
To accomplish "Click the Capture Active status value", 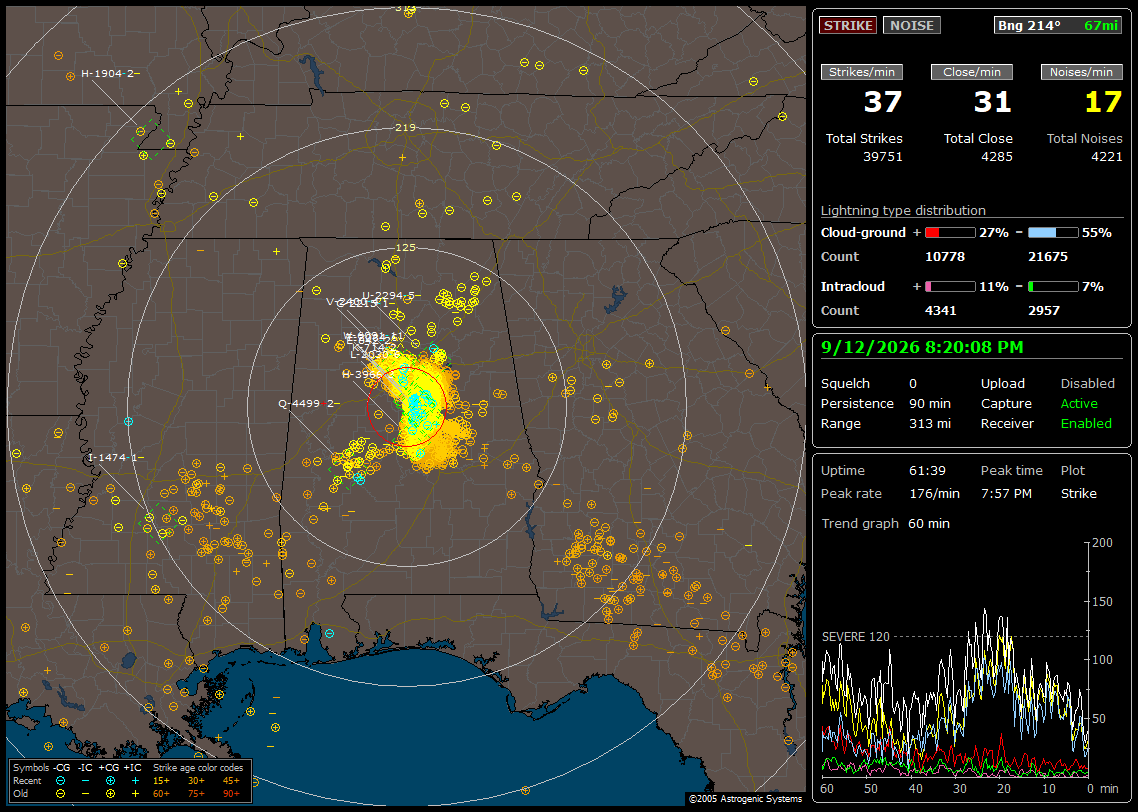I will [x=1078, y=403].
